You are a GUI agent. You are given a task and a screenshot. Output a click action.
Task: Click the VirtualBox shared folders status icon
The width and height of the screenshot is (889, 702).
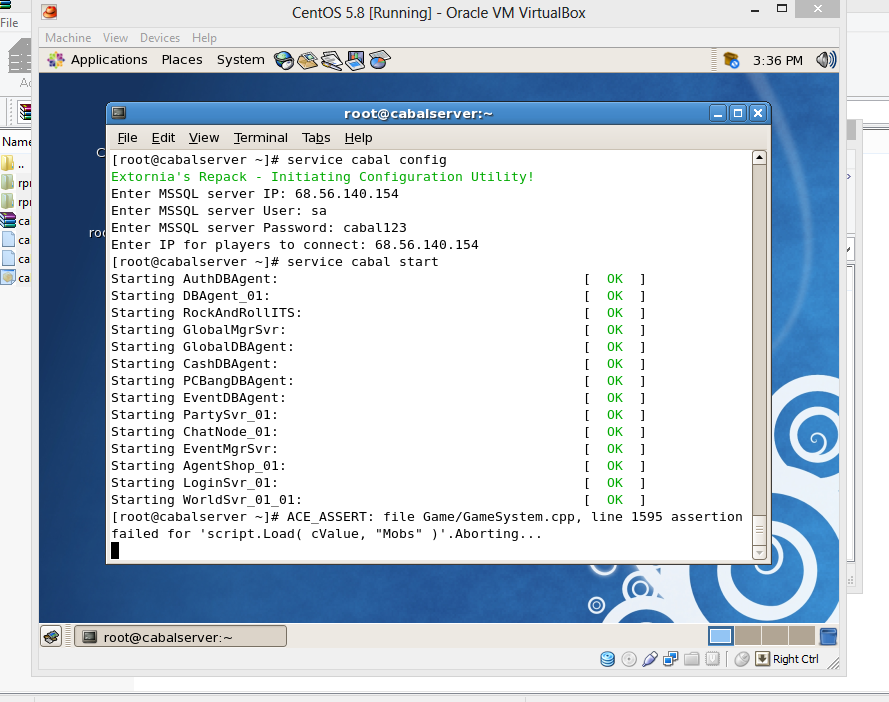click(x=692, y=659)
